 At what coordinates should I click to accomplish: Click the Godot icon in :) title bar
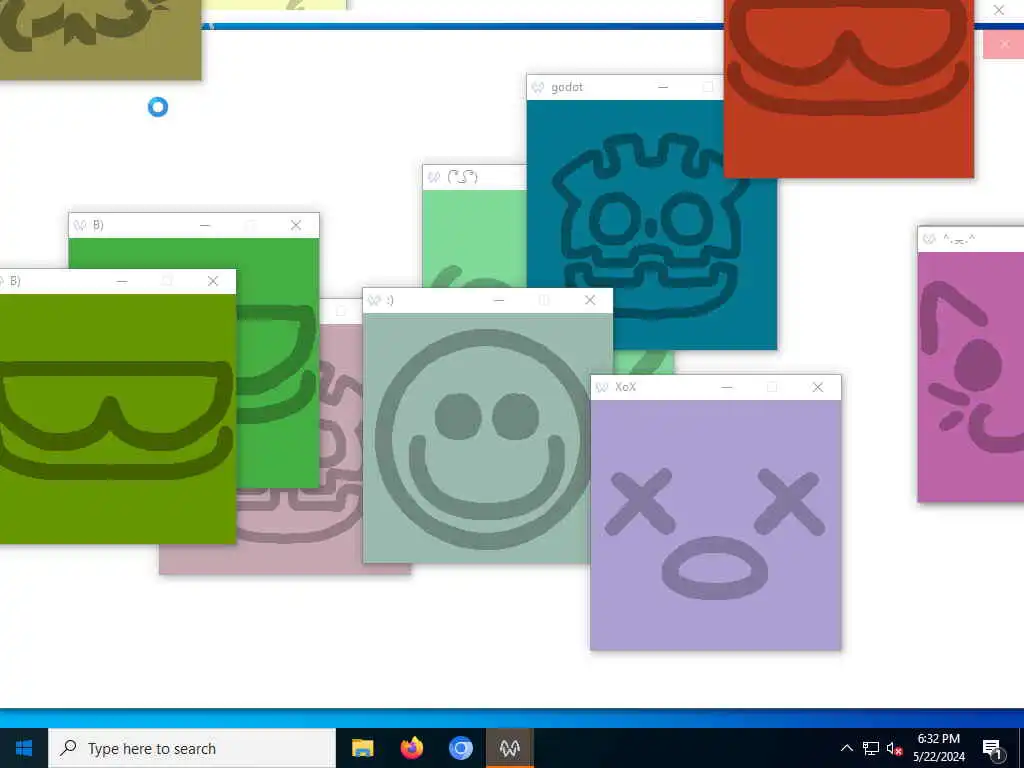pos(374,300)
